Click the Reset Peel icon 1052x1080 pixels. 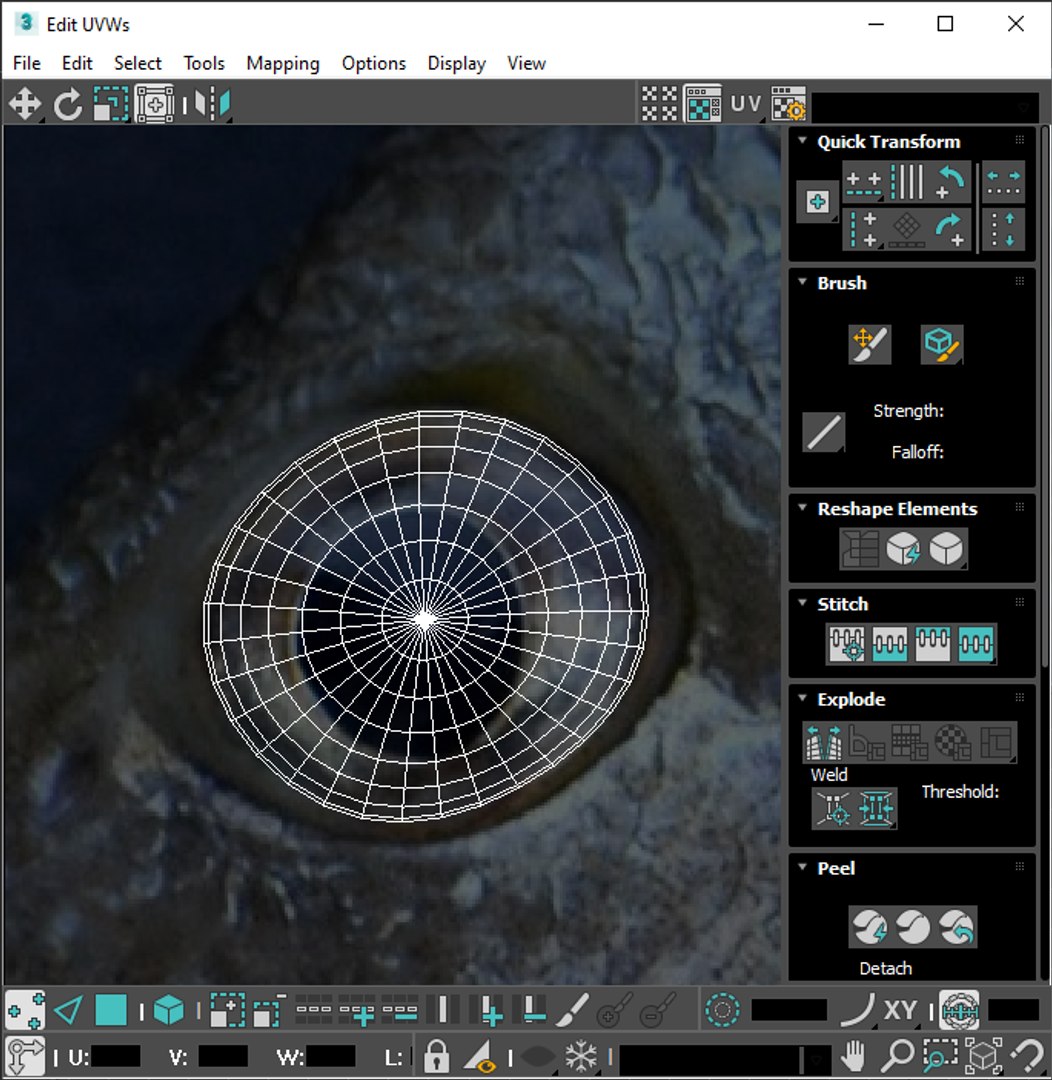(956, 927)
